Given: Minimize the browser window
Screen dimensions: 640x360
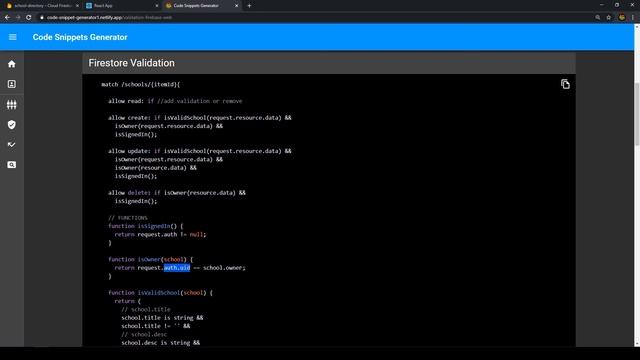Looking at the screenshot, I should point(602,5).
